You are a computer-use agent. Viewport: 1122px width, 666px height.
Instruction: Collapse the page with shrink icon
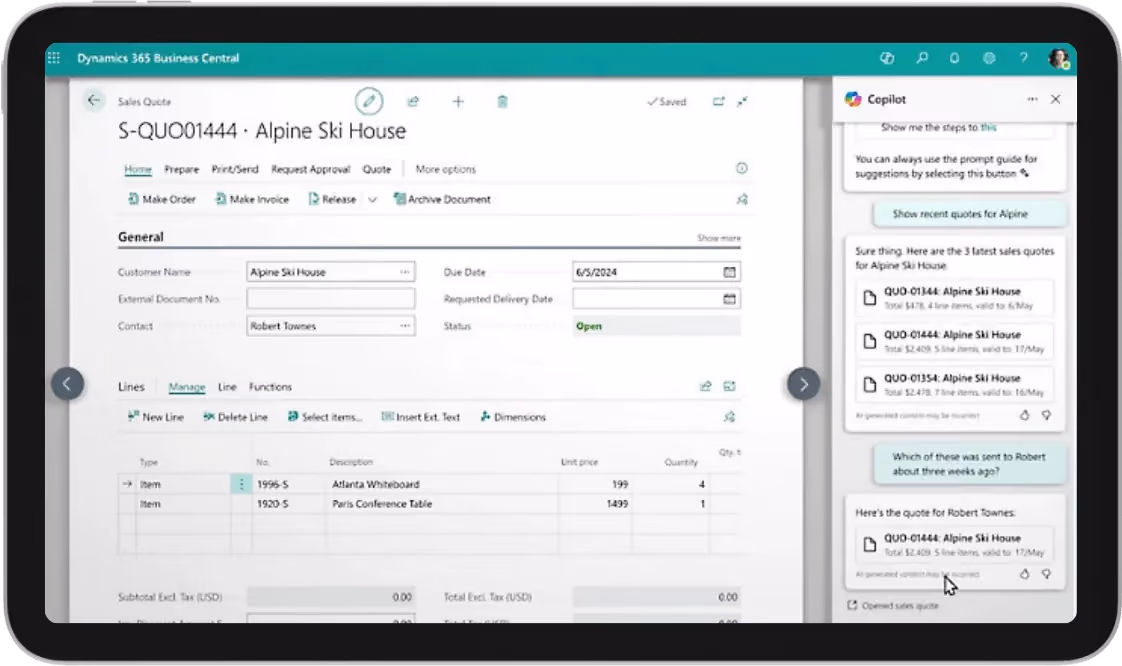pos(742,102)
